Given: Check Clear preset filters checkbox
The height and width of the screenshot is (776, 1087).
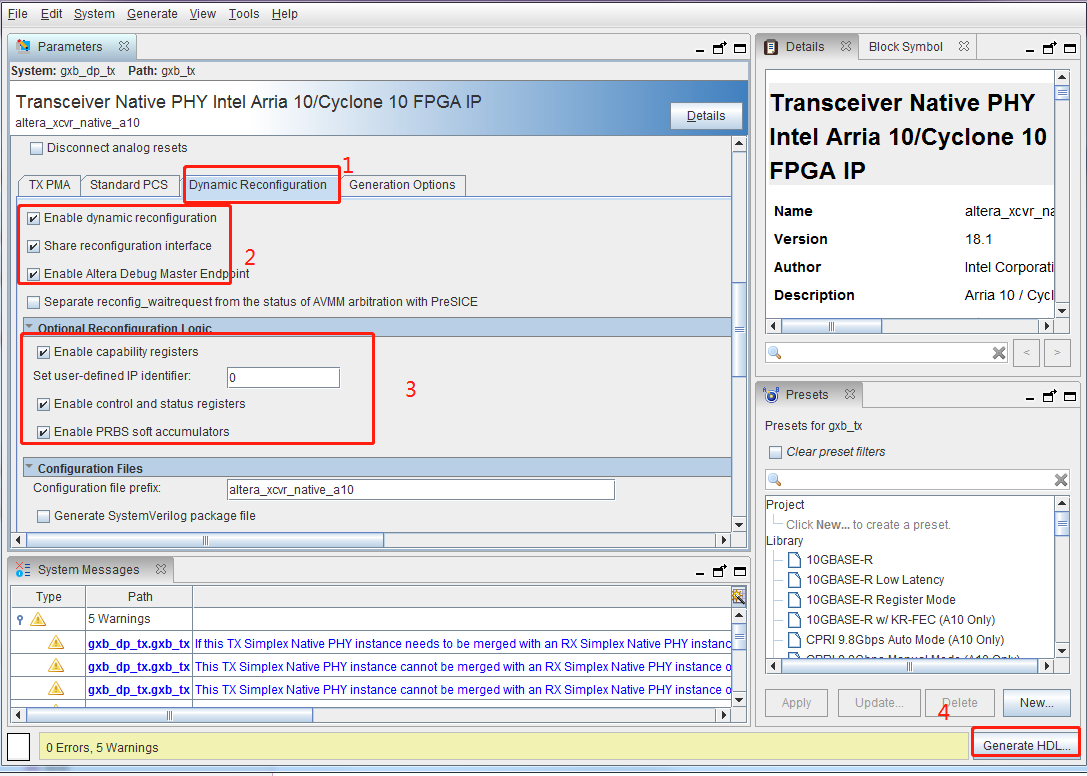Looking at the screenshot, I should (x=776, y=452).
